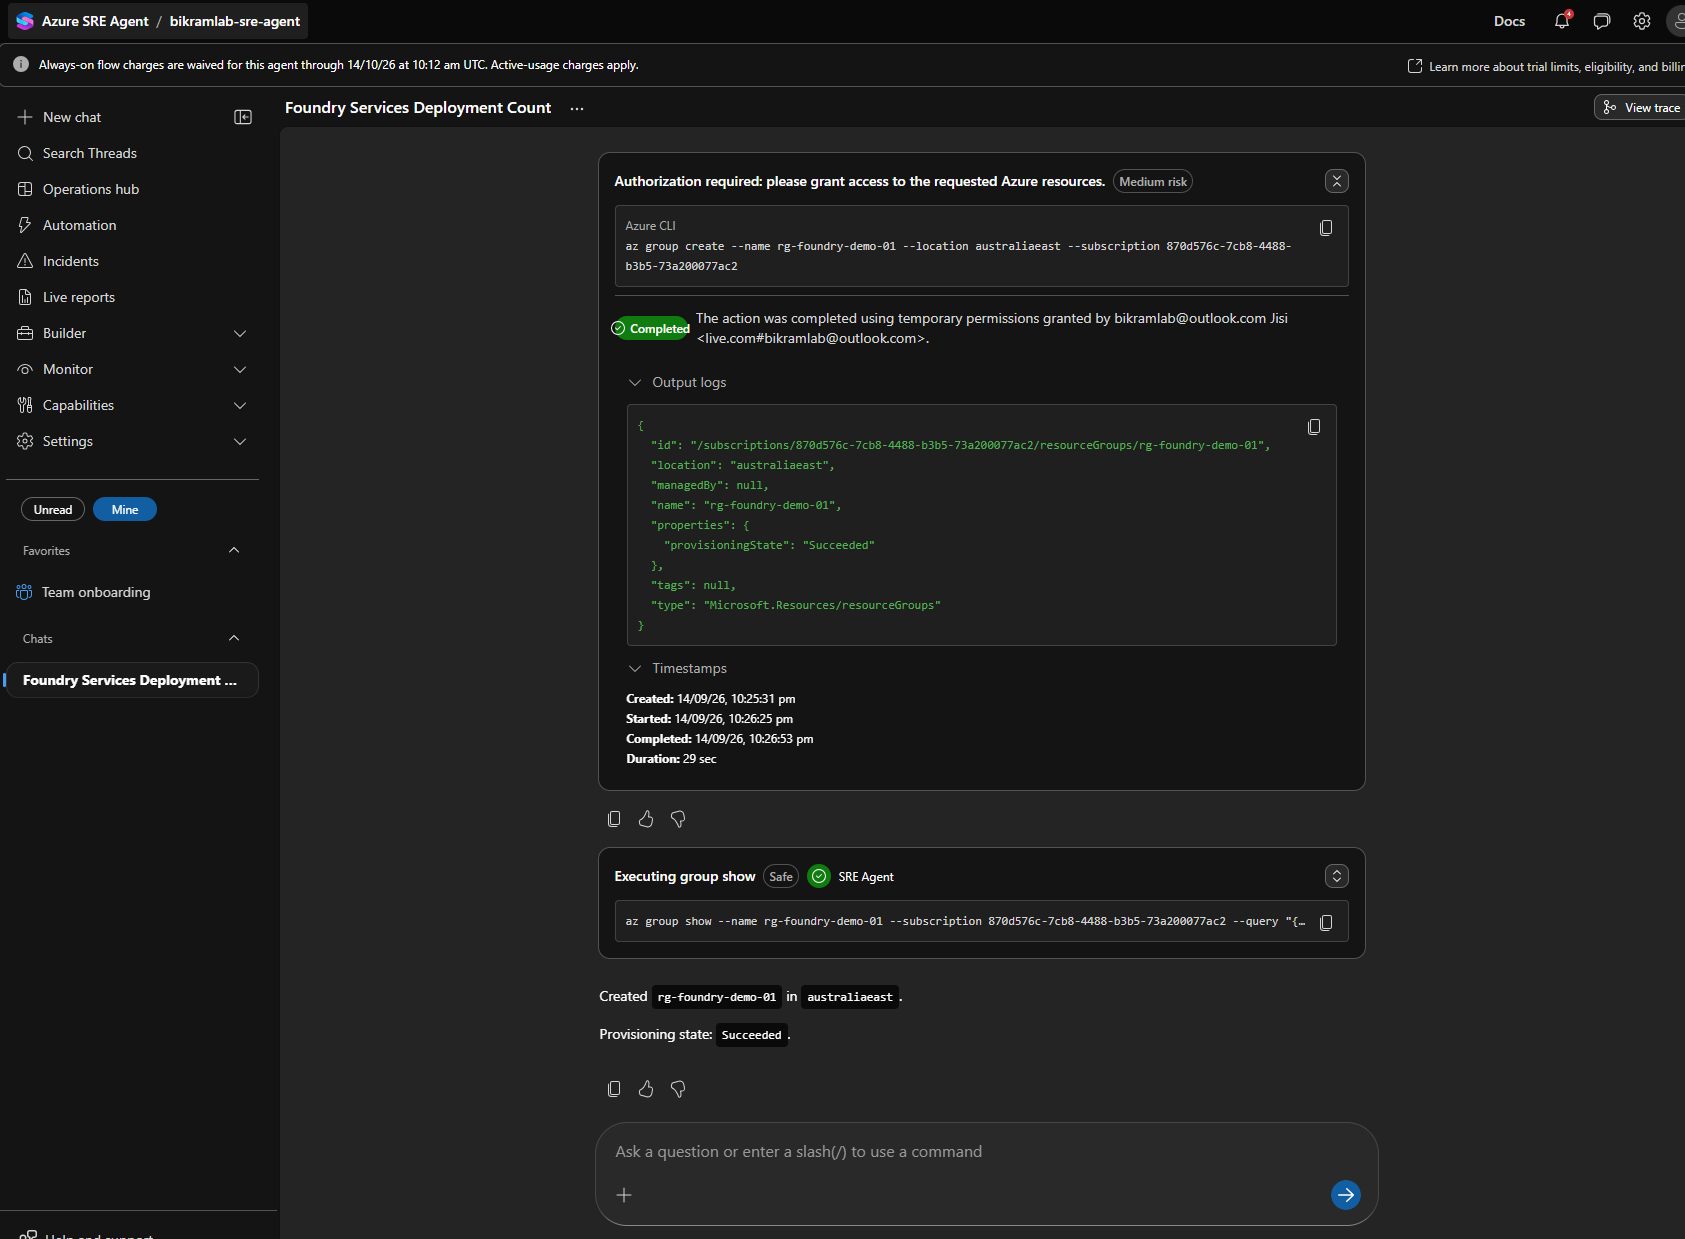1685x1239 pixels.
Task: Click the Search Threads magnifier icon
Action: (x=25, y=153)
